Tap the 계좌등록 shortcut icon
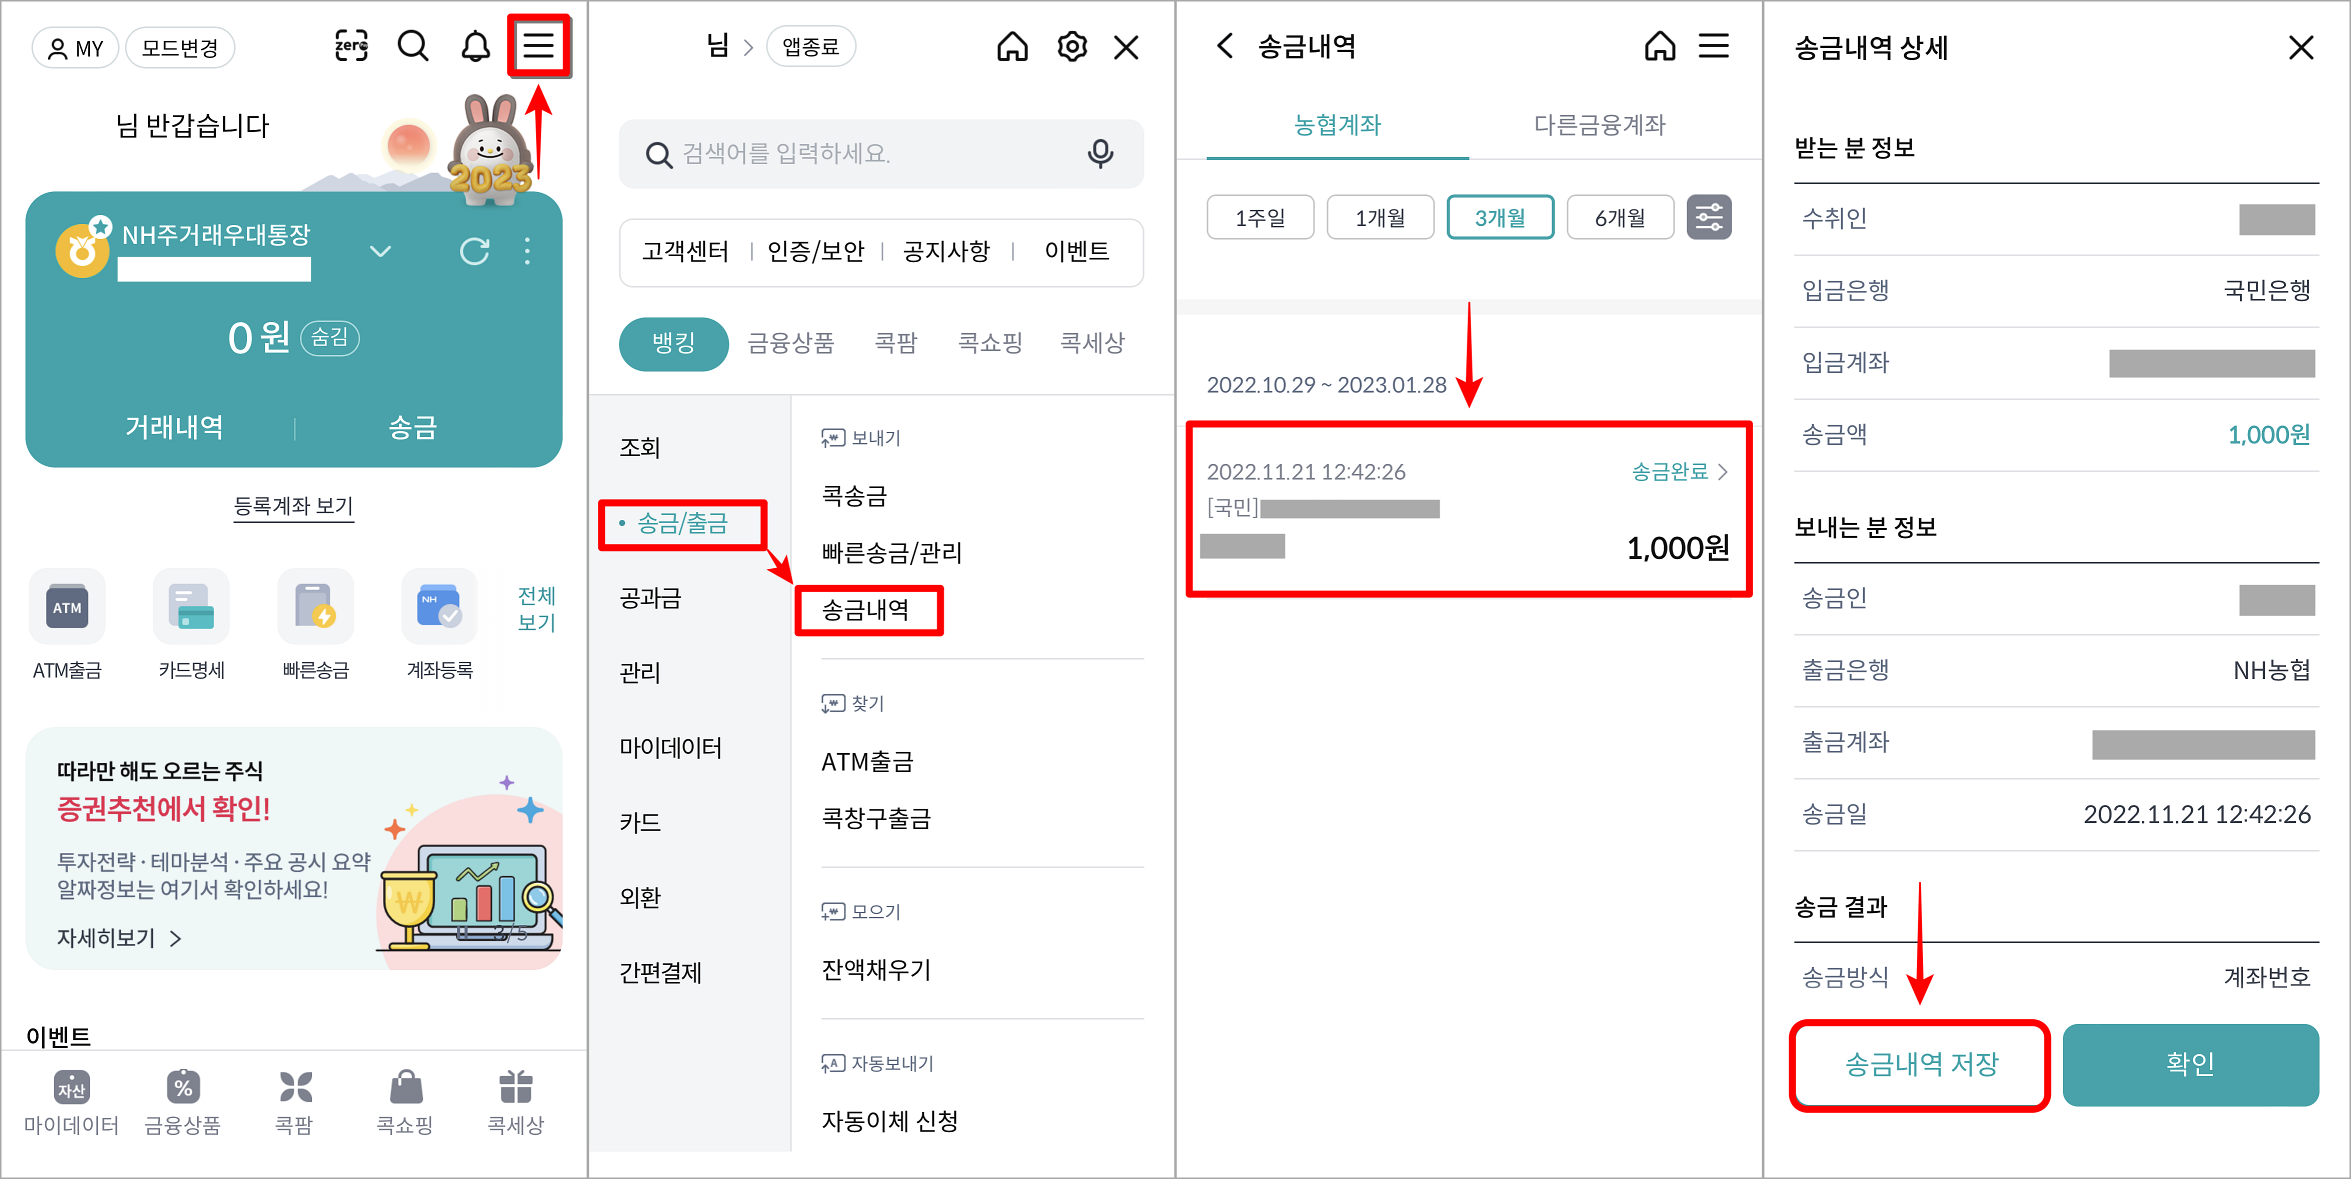This screenshot has height=1179, width=2351. pyautogui.click(x=438, y=607)
